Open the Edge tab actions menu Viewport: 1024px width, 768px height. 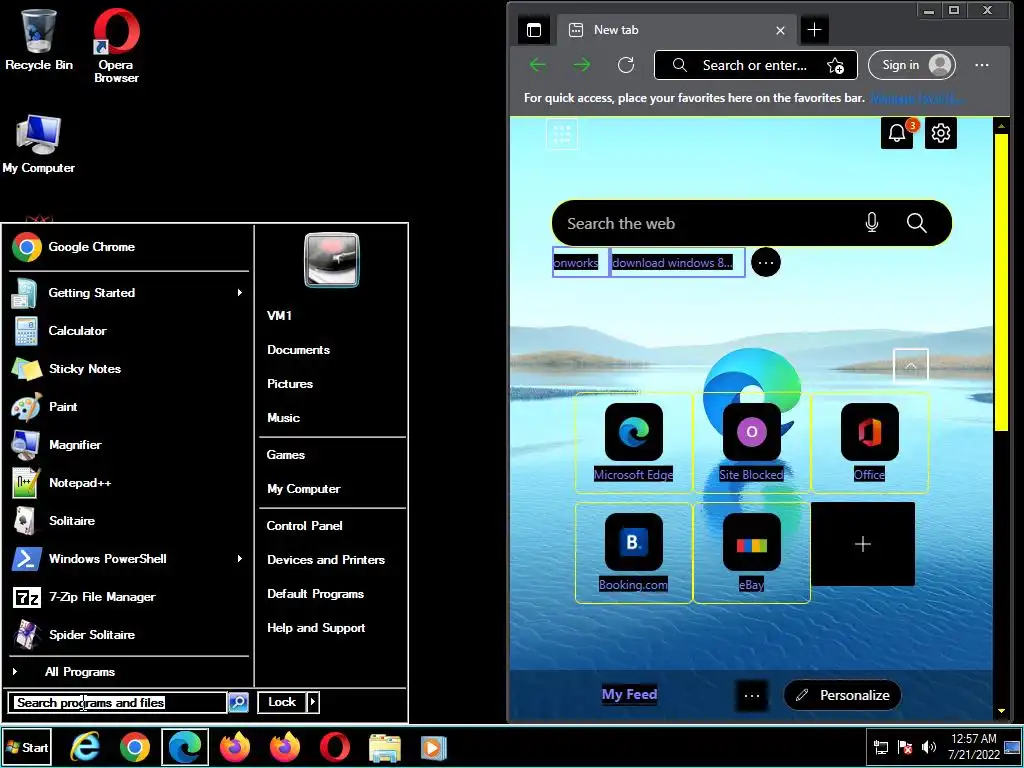click(534, 30)
